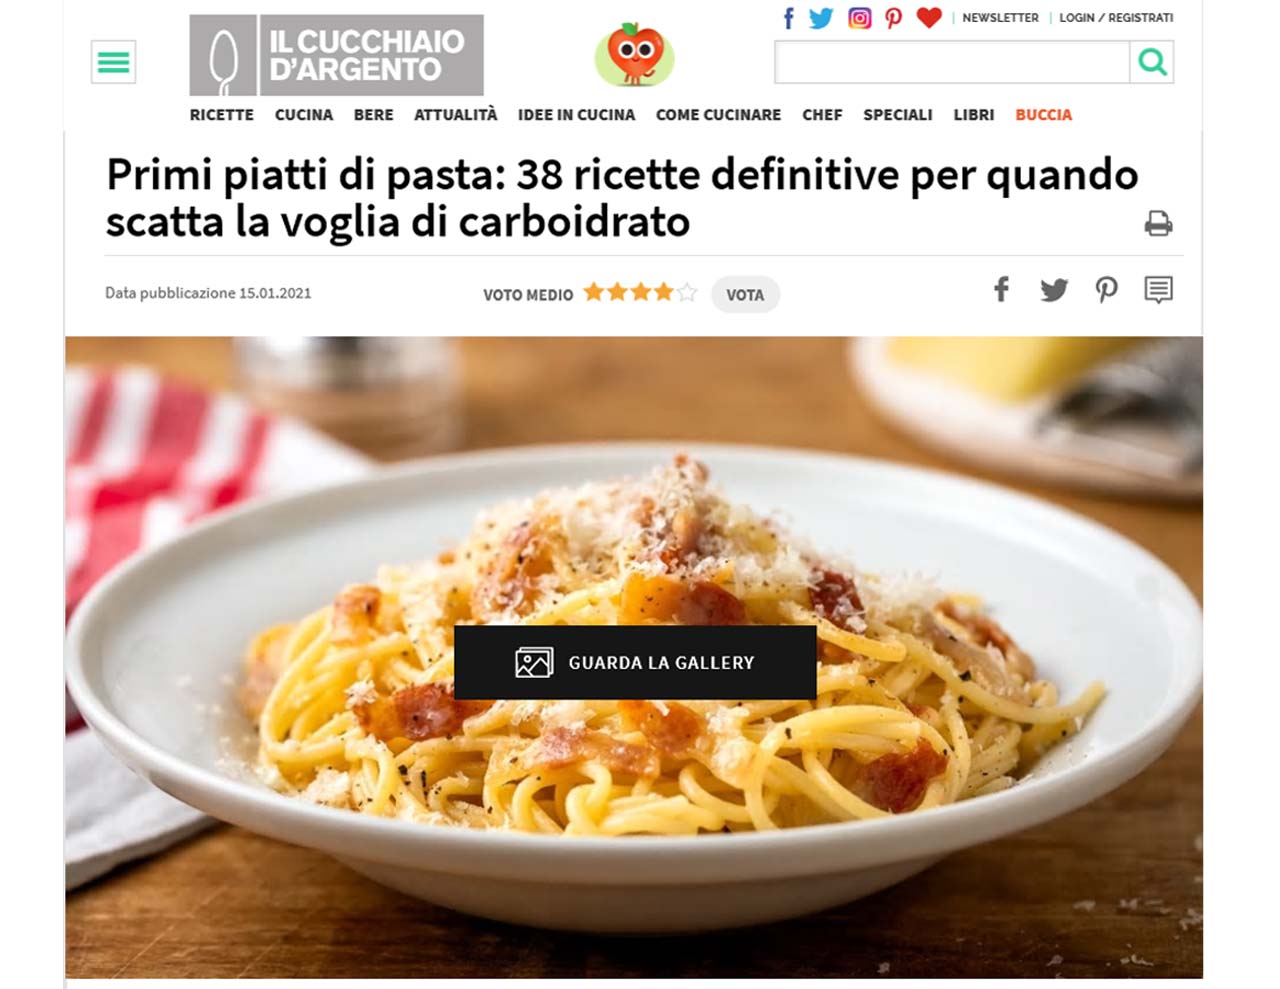The image size is (1280, 989).
Task: Visit Instagram via the header icon
Action: coord(859,18)
